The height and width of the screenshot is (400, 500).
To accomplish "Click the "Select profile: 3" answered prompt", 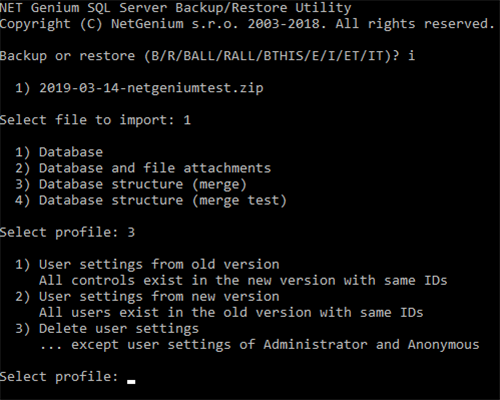I will point(67,232).
